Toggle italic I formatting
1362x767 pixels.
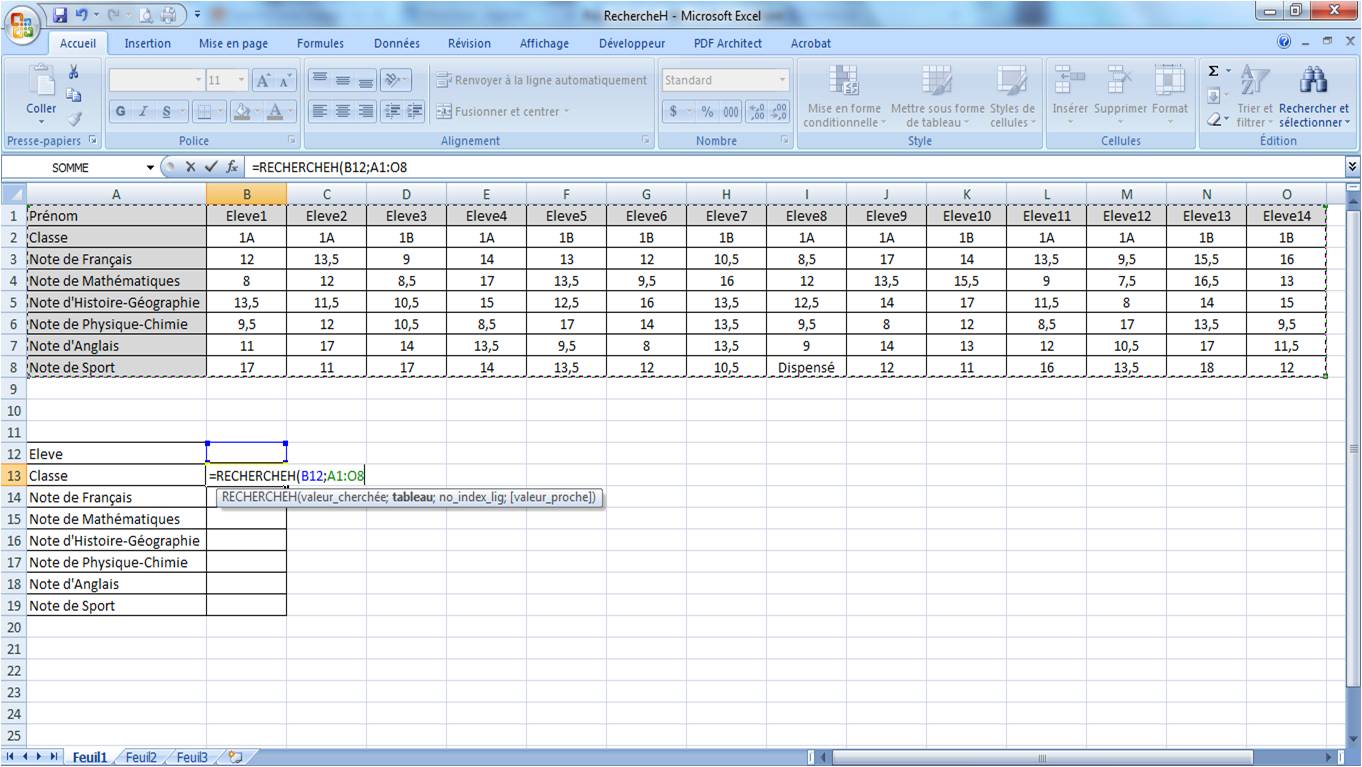pyautogui.click(x=143, y=112)
